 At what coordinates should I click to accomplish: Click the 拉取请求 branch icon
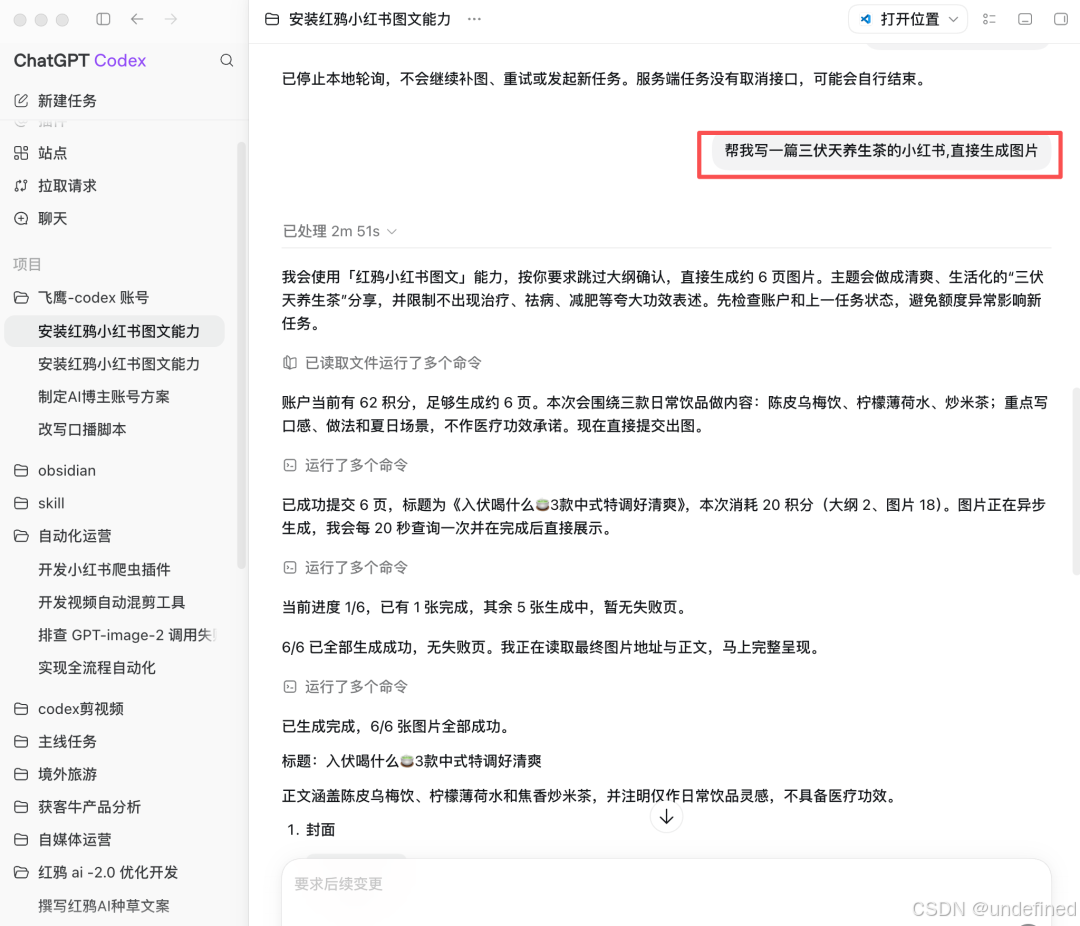click(21, 185)
